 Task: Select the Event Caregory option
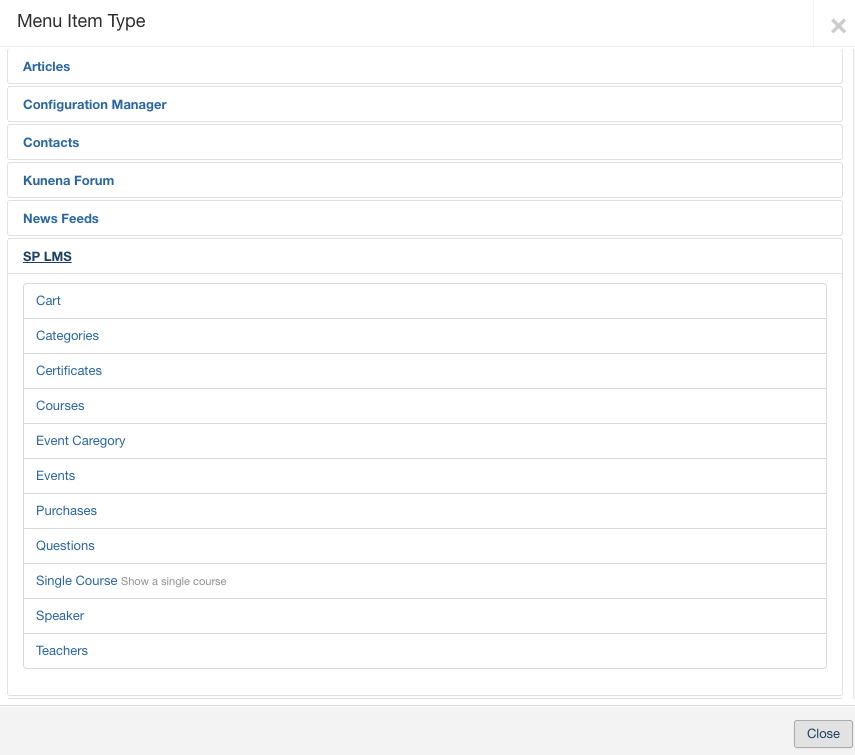pos(81,441)
